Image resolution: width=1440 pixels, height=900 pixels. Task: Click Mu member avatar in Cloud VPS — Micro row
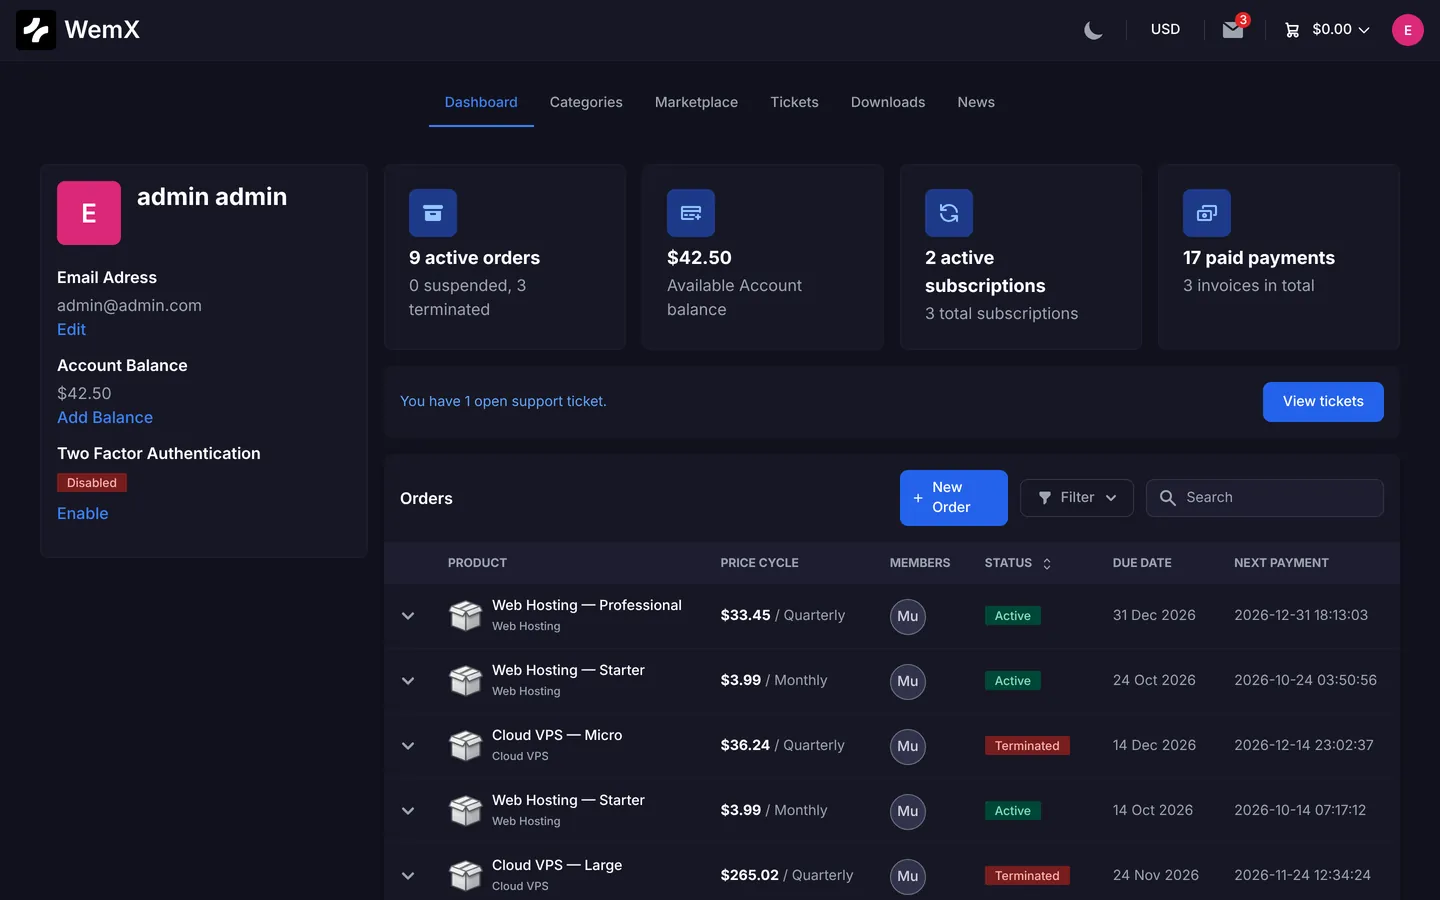point(908,746)
